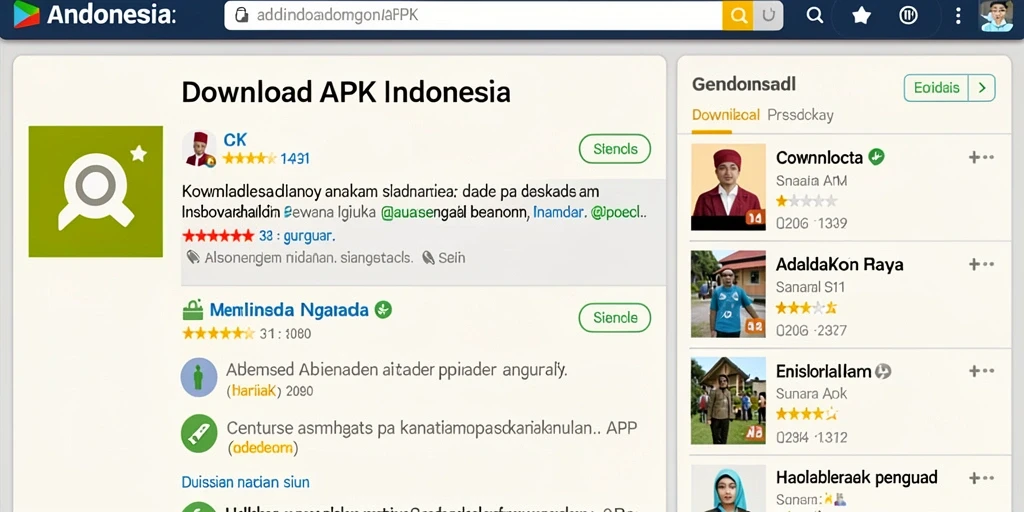Viewport: 1024px width, 512px height.
Task: Open the profile avatar in header
Action: pyautogui.click(x=997, y=16)
